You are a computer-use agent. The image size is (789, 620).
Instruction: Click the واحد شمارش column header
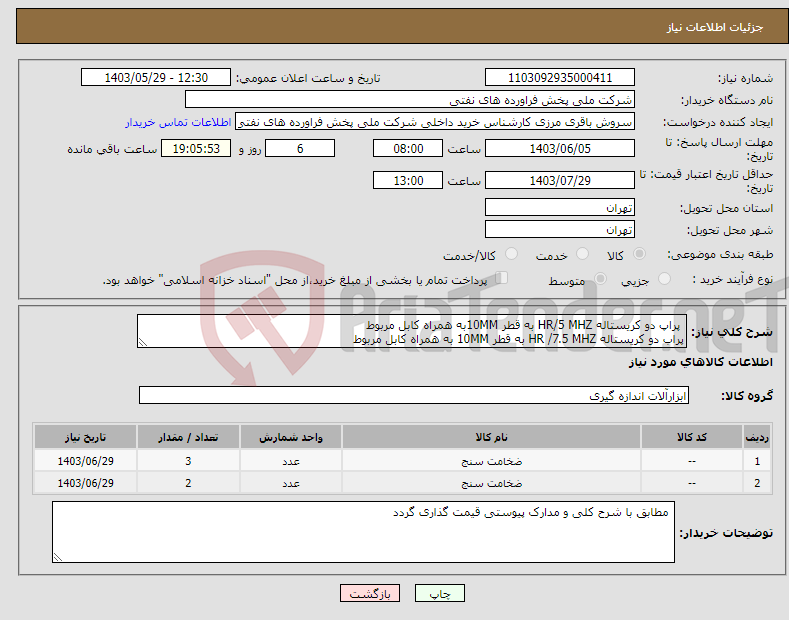point(291,437)
